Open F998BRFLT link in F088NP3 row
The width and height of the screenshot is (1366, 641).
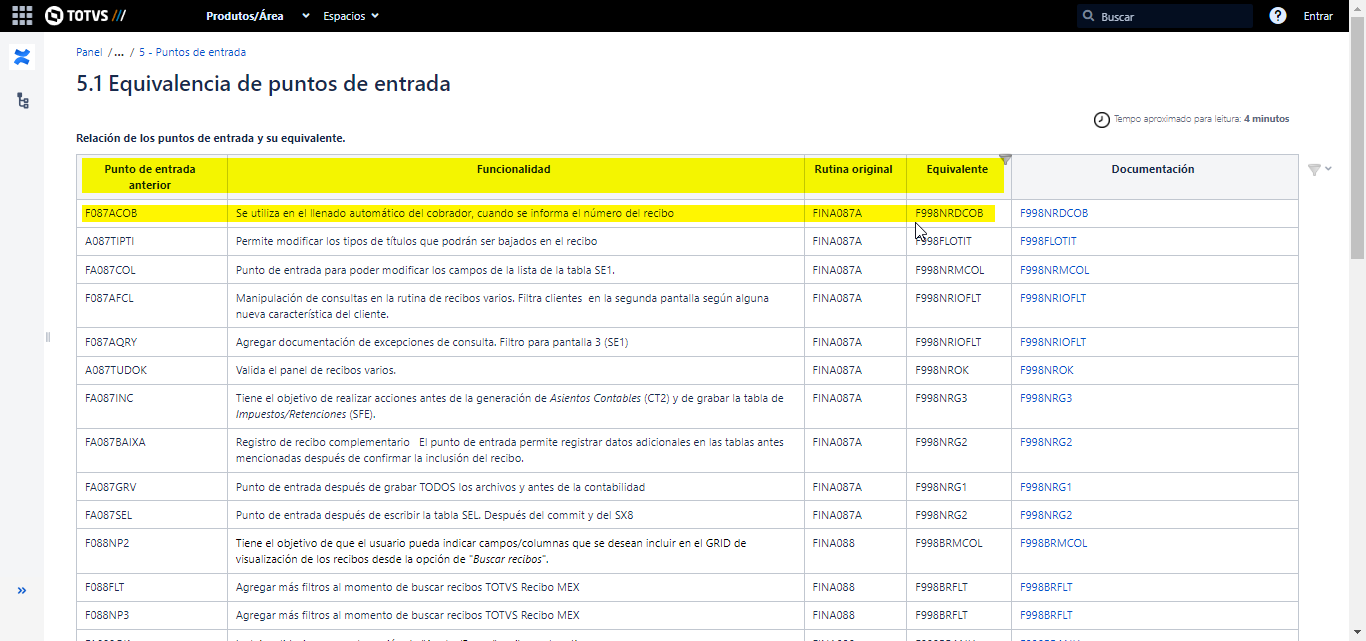pos(1046,615)
